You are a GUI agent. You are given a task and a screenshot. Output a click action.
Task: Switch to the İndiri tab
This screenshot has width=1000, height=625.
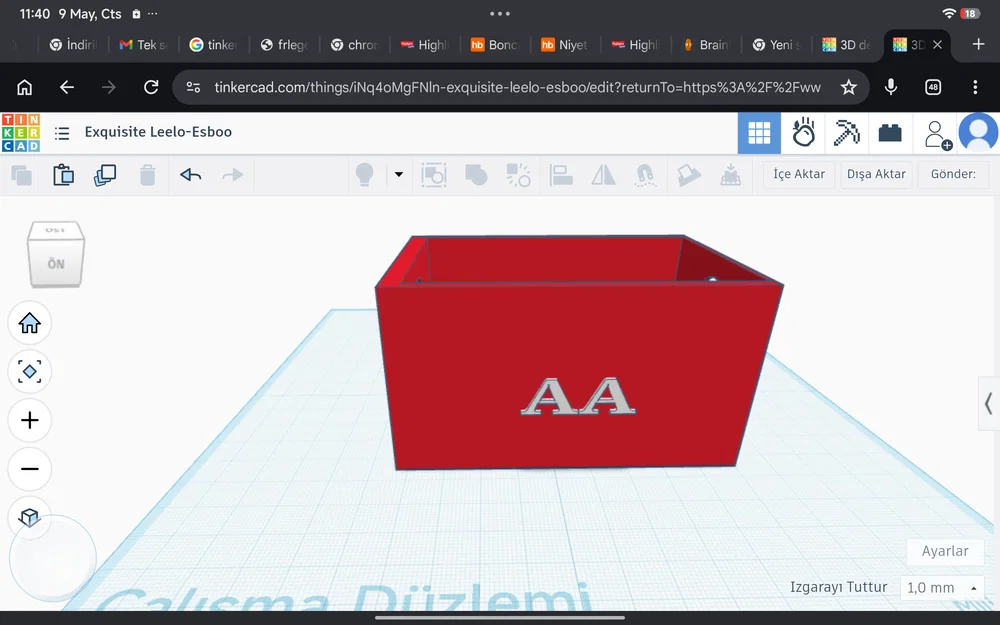pos(73,45)
